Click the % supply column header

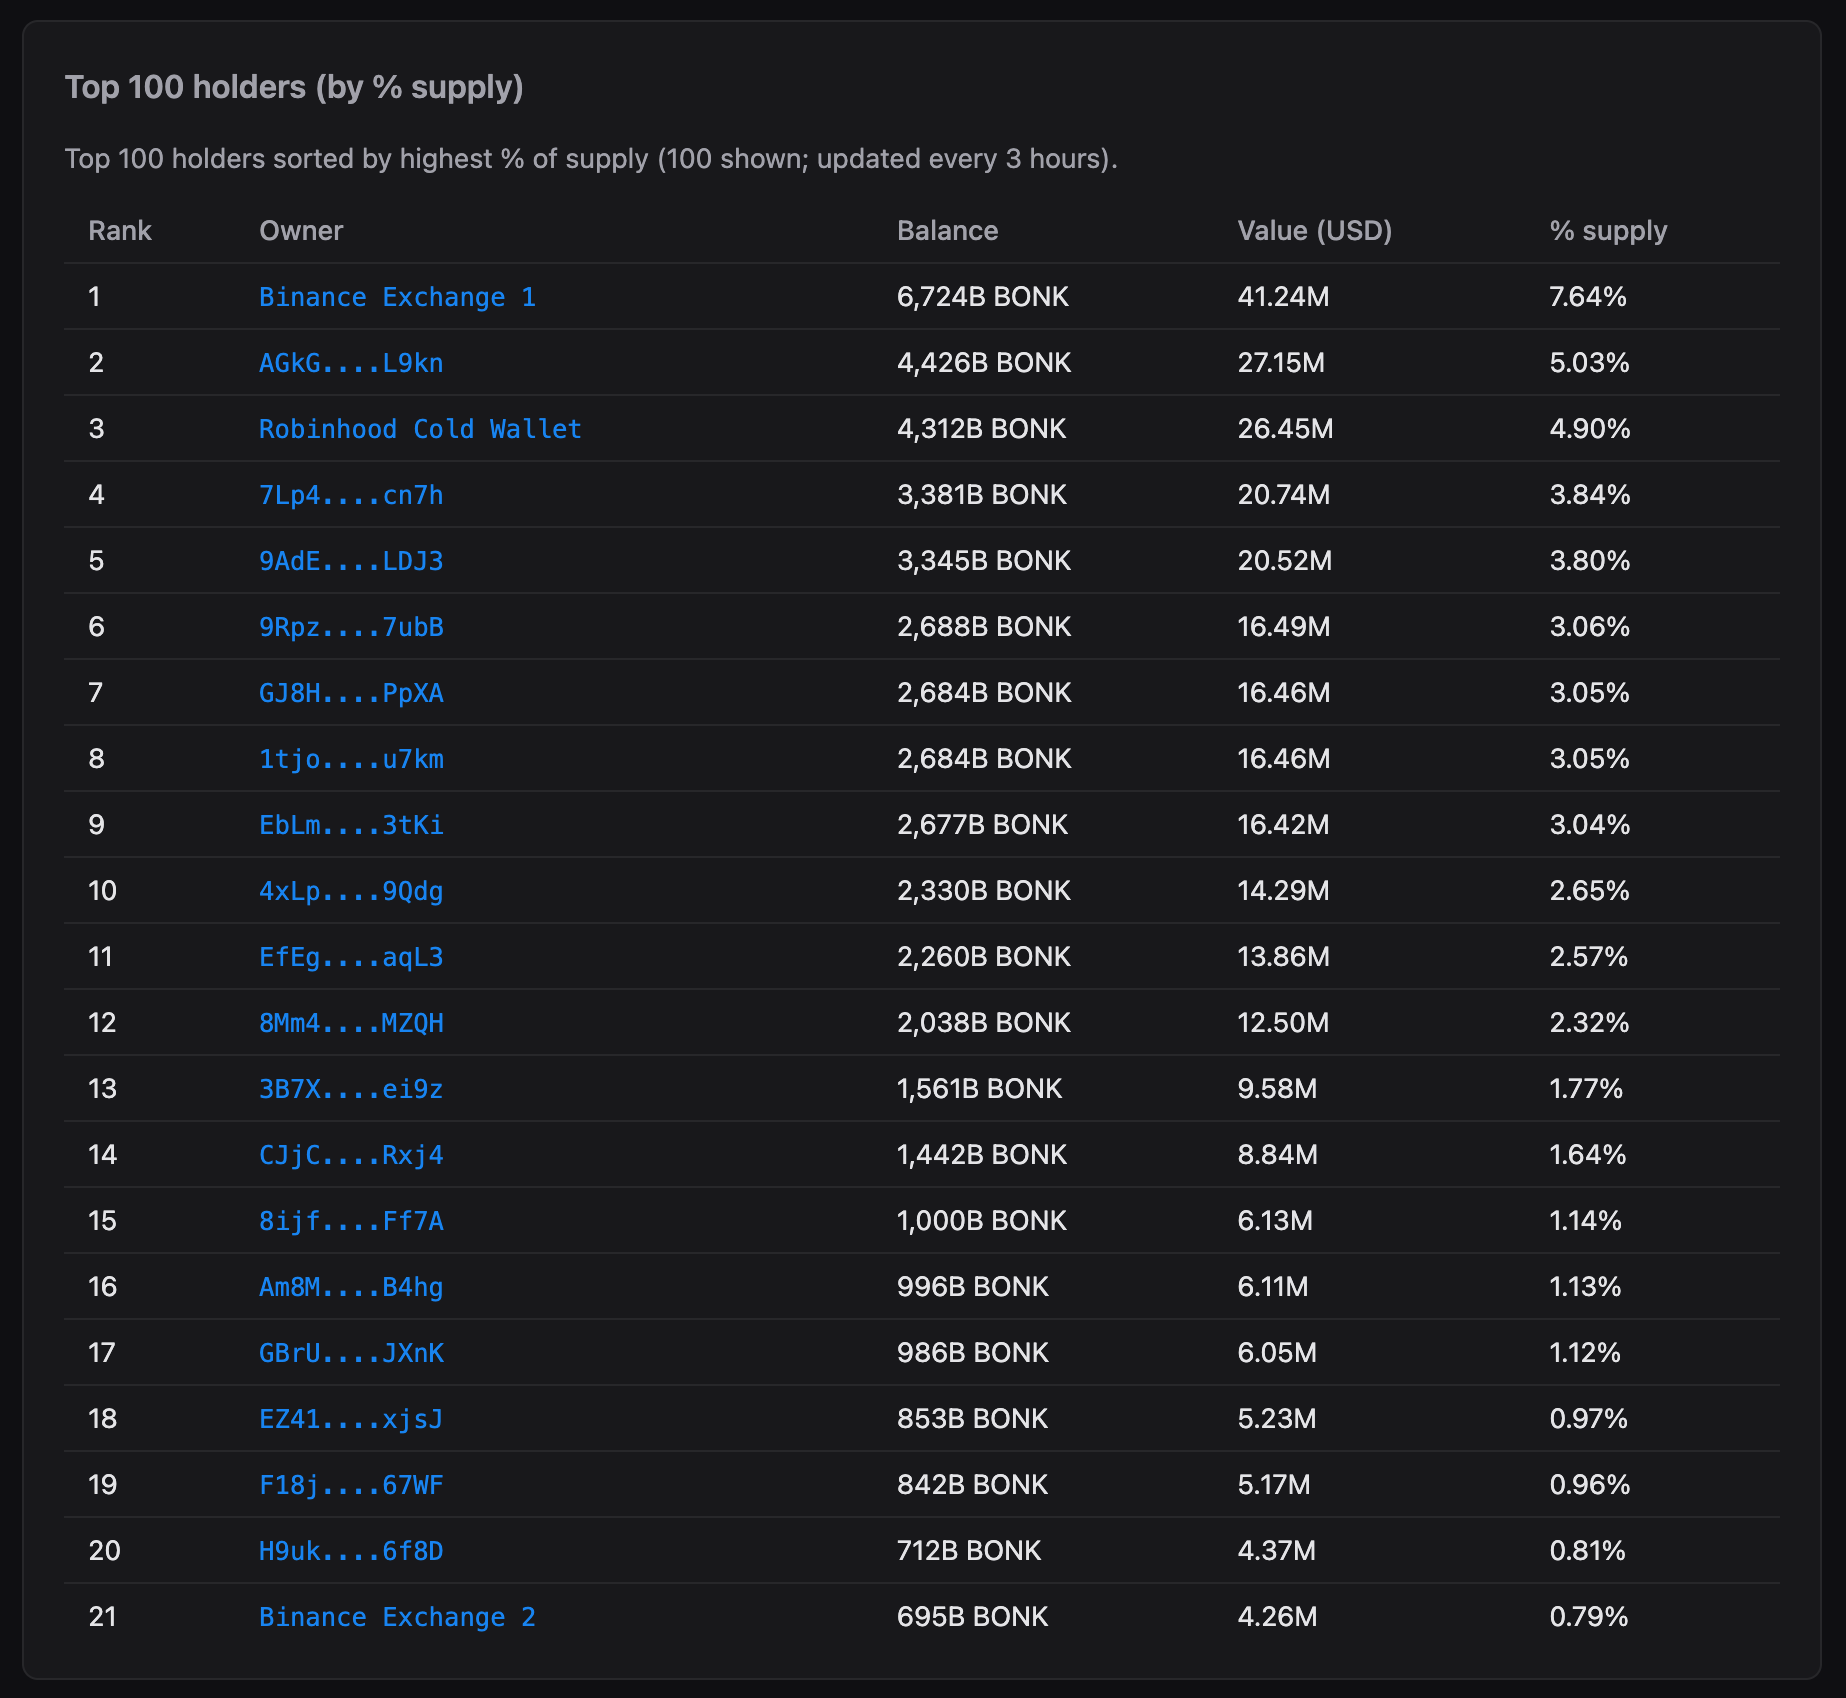tap(1608, 231)
